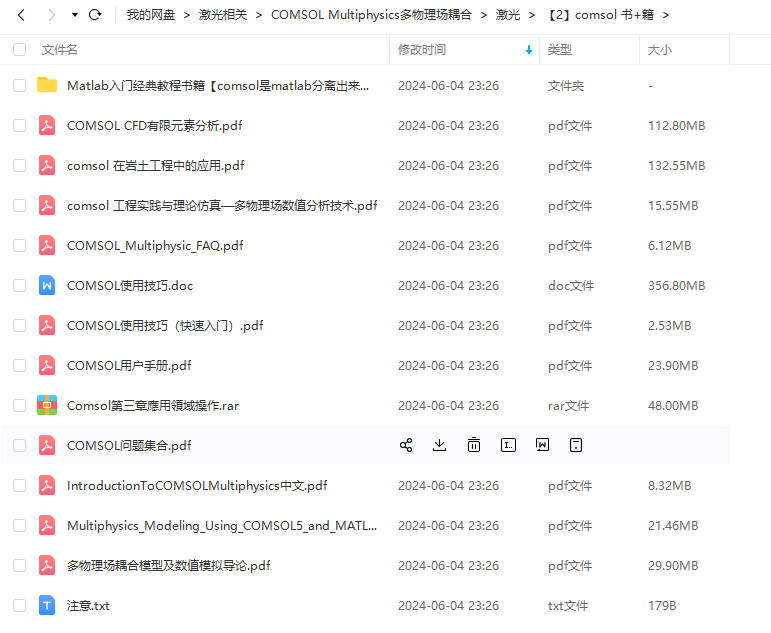This screenshot has width=771, height=633.
Task: Click PDF icon of COMSOL用户手册
Action: [47, 365]
